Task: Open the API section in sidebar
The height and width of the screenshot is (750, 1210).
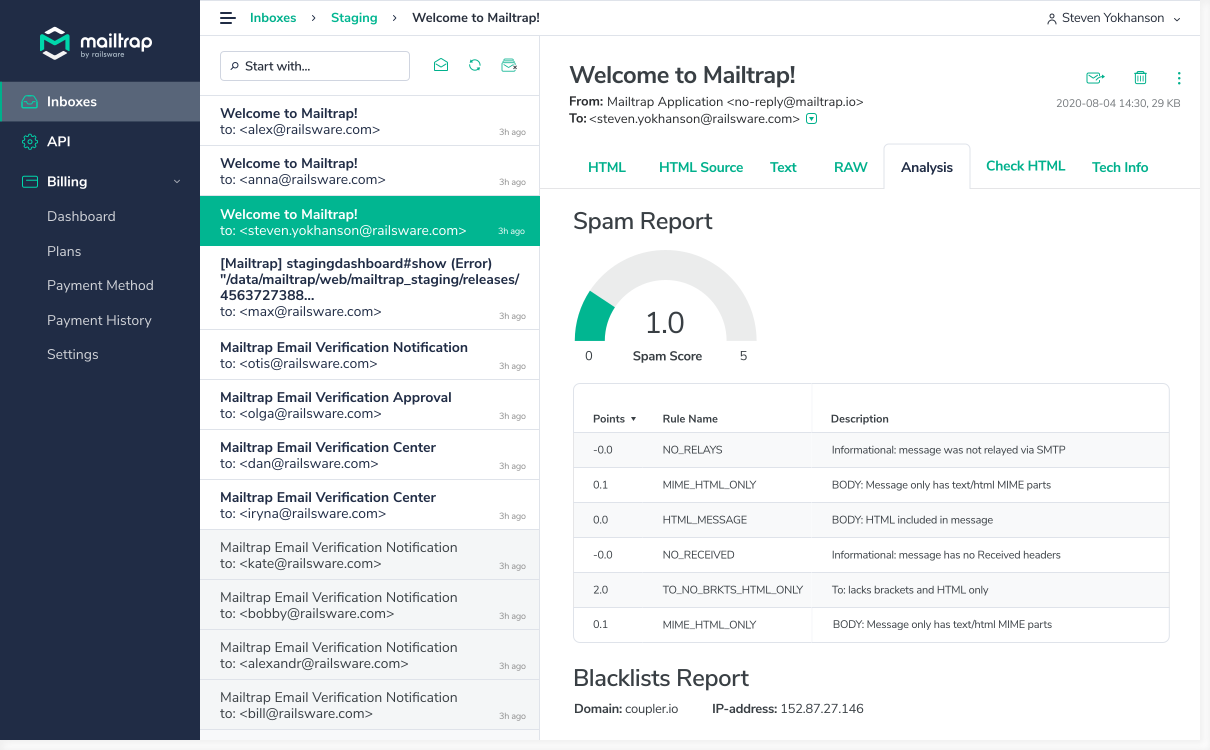Action: coord(100,142)
